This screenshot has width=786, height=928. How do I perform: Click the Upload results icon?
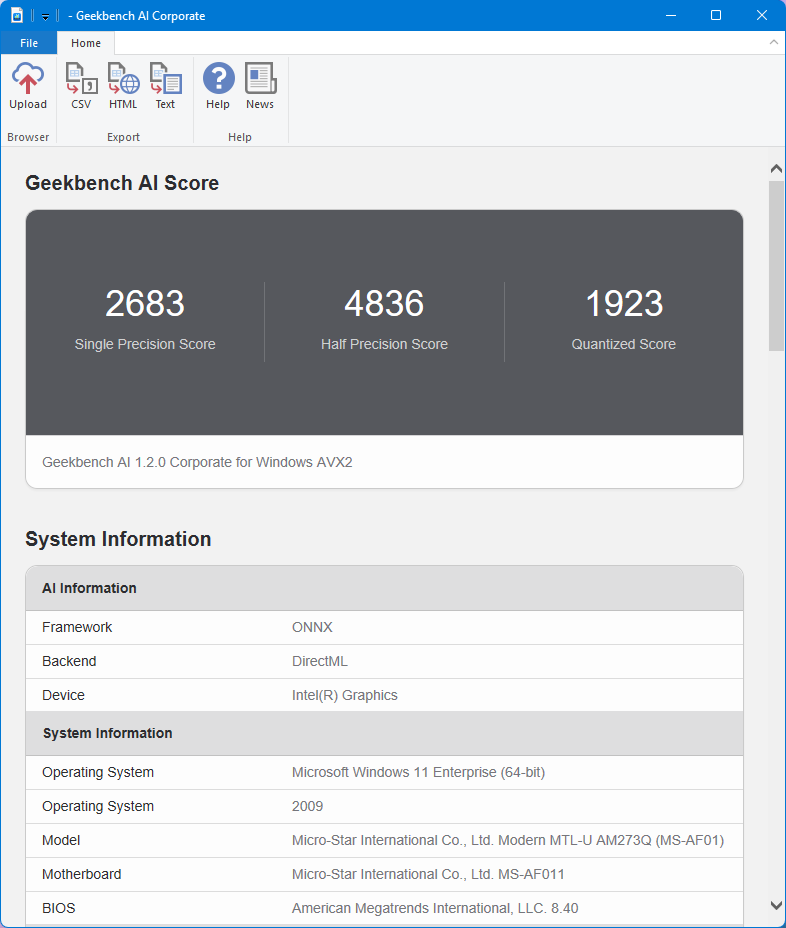pyautogui.click(x=28, y=86)
